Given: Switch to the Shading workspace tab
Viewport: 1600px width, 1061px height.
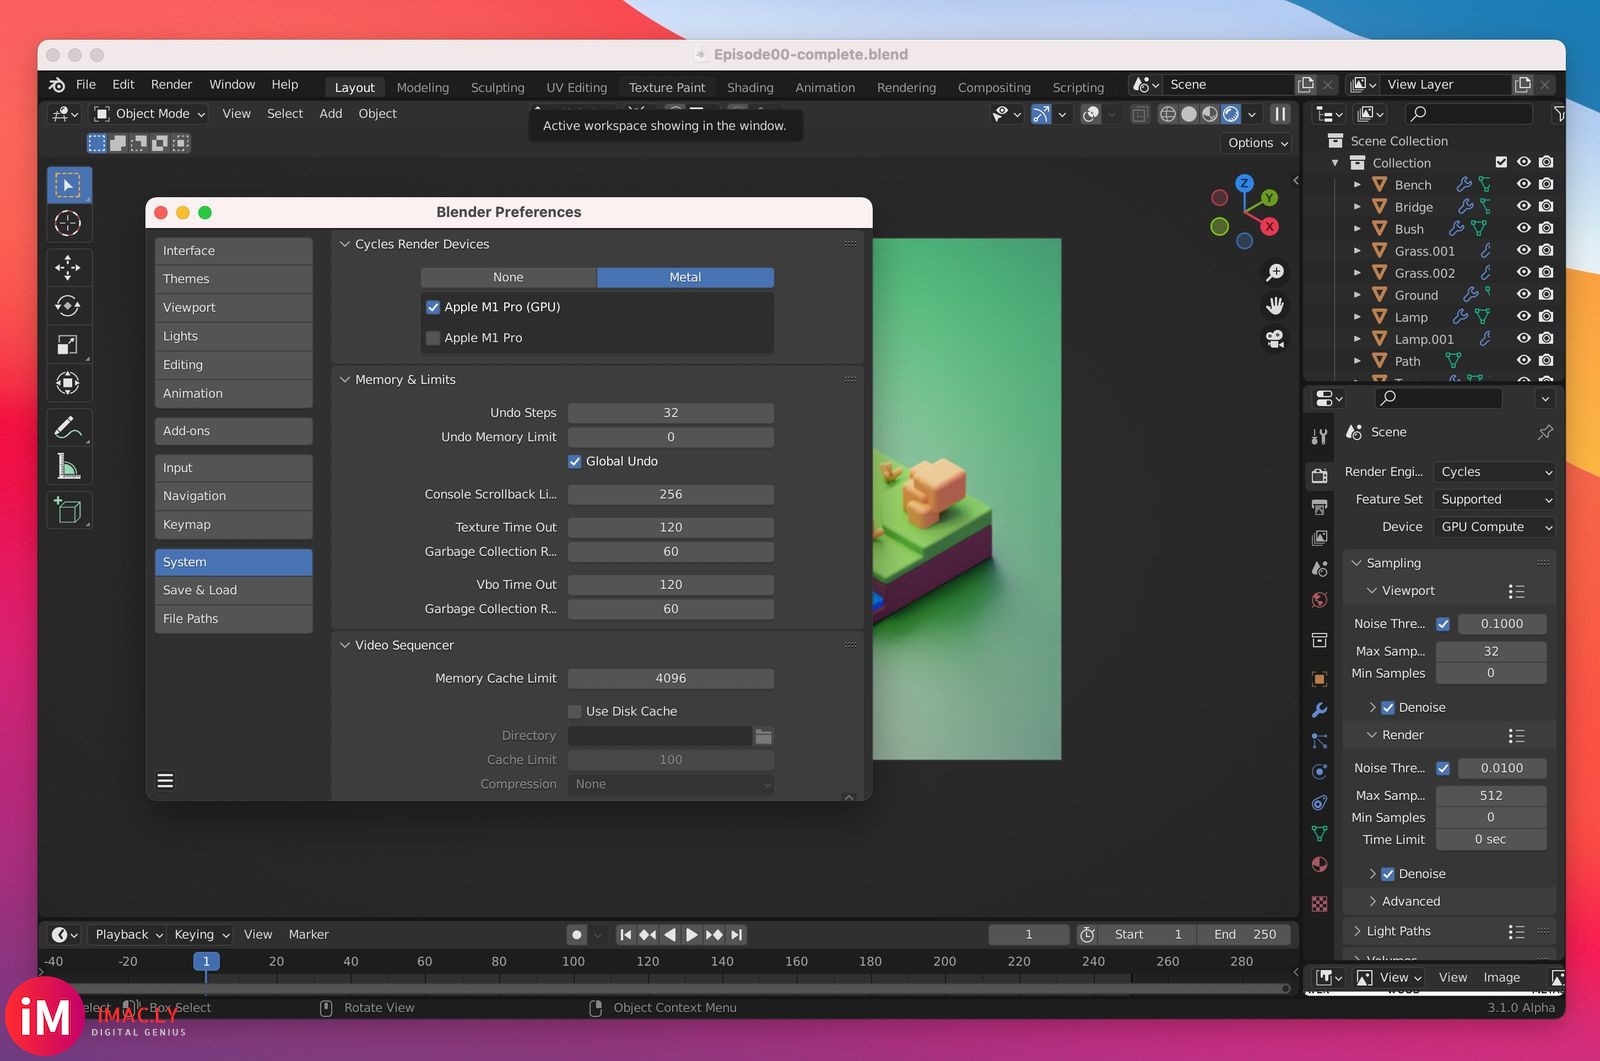Looking at the screenshot, I should [750, 88].
